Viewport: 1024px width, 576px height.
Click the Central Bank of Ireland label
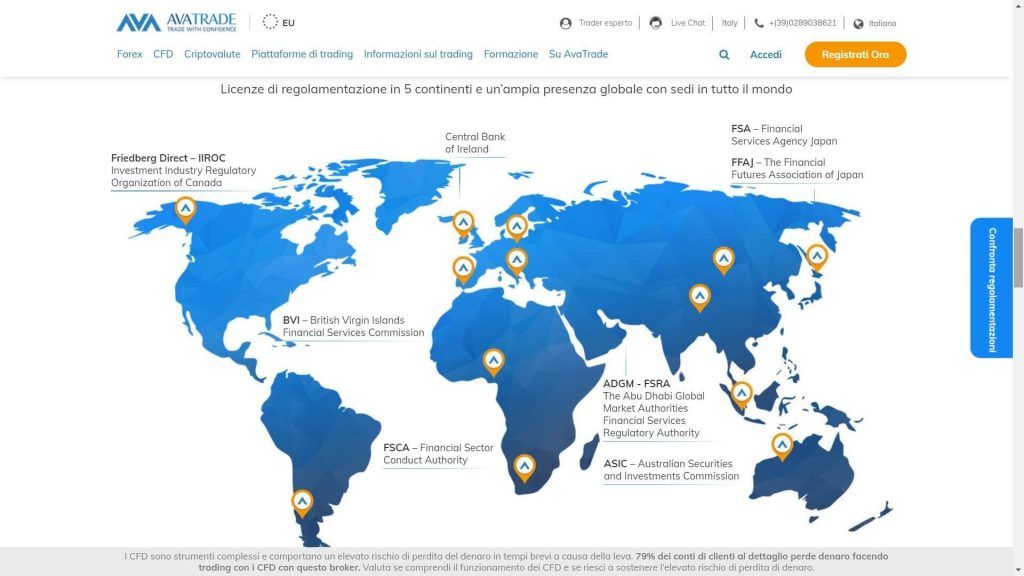(x=475, y=143)
